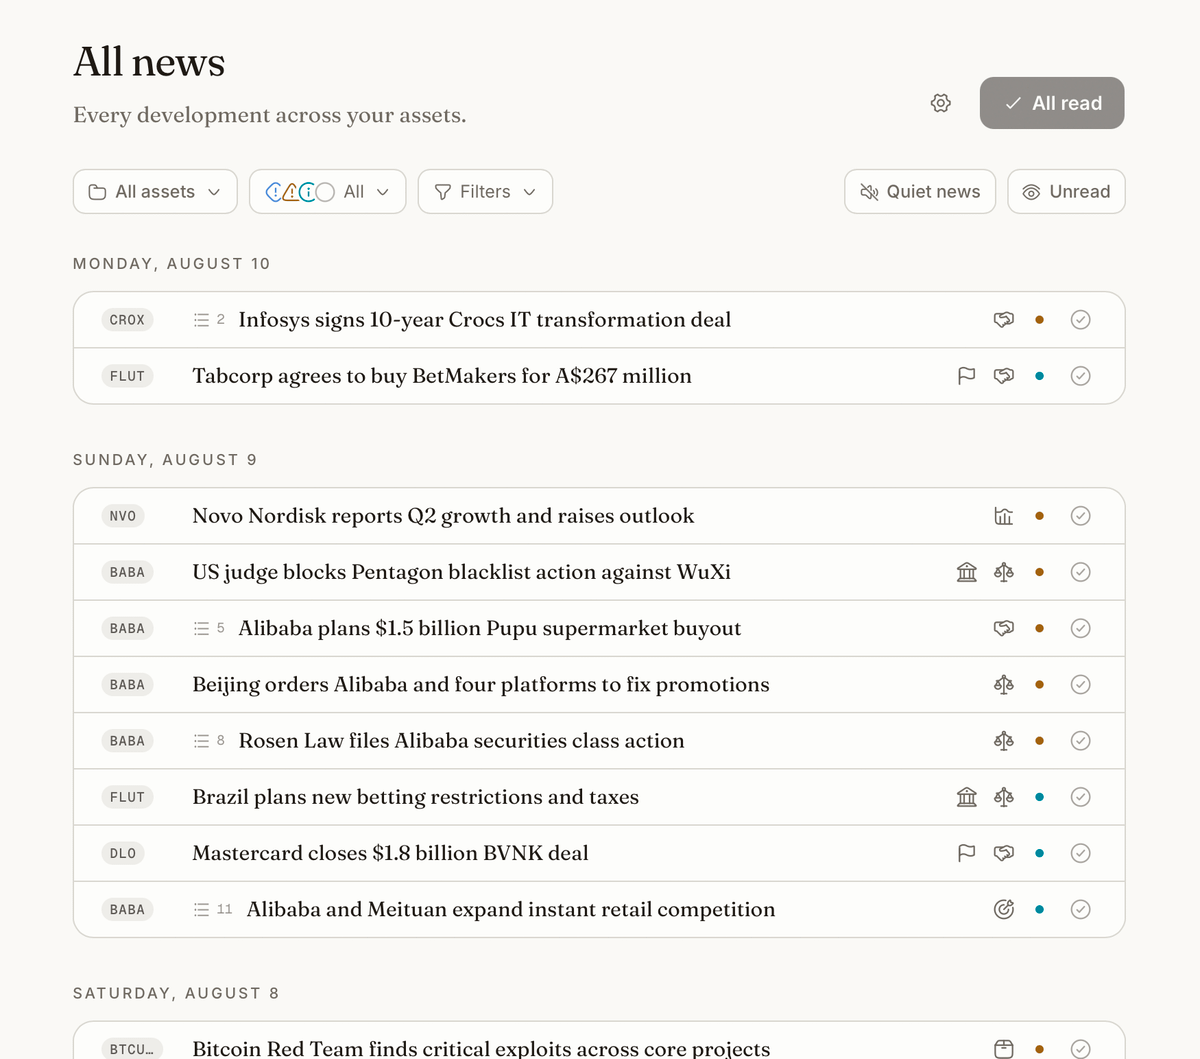Click the scales icon on Brazil betting row
The height and width of the screenshot is (1059, 1200).
click(1004, 797)
